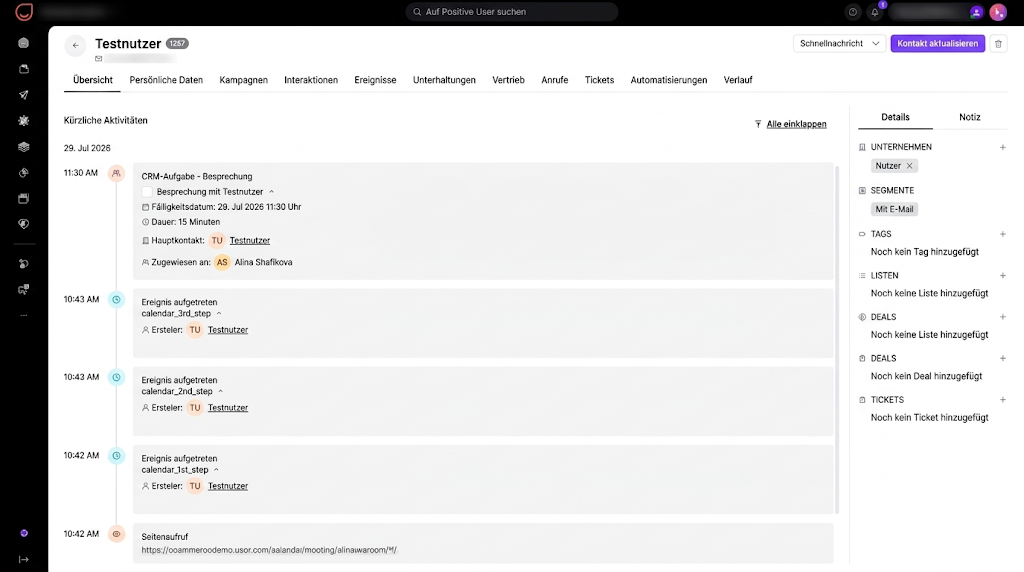Screen dimensions: 1024x572
Task: Open the Seitenaufruf page URL
Action: tap(269, 550)
